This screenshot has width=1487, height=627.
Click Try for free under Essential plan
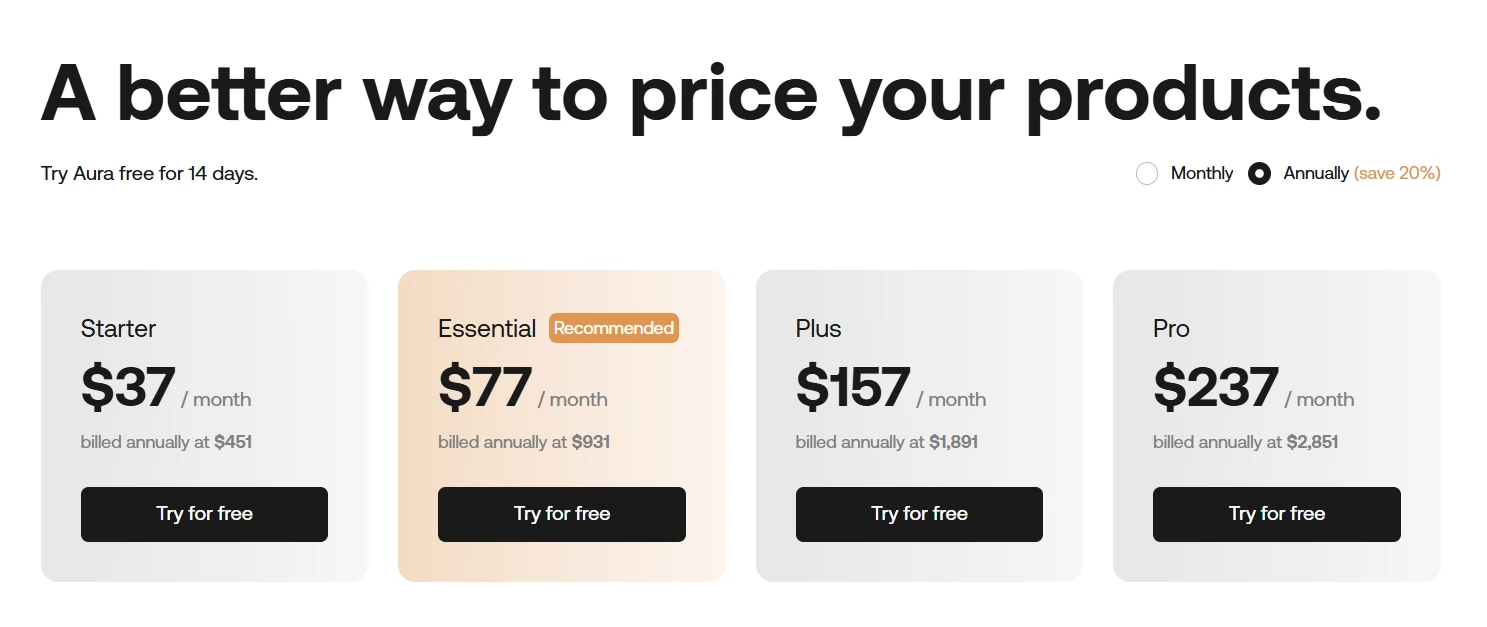point(561,514)
